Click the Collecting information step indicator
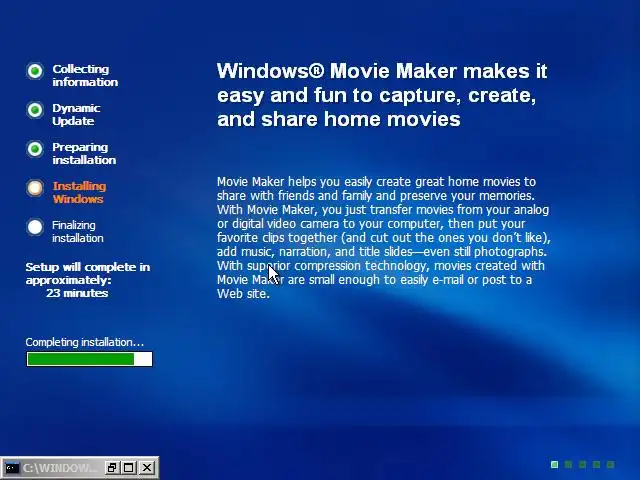The width and height of the screenshot is (640, 480). 35,71
